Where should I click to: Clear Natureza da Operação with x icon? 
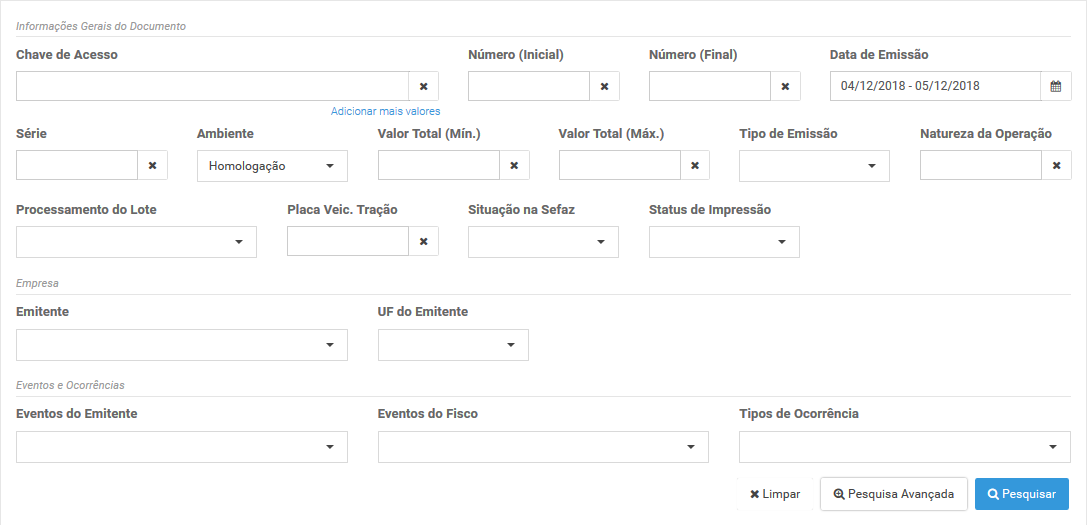coord(1056,166)
